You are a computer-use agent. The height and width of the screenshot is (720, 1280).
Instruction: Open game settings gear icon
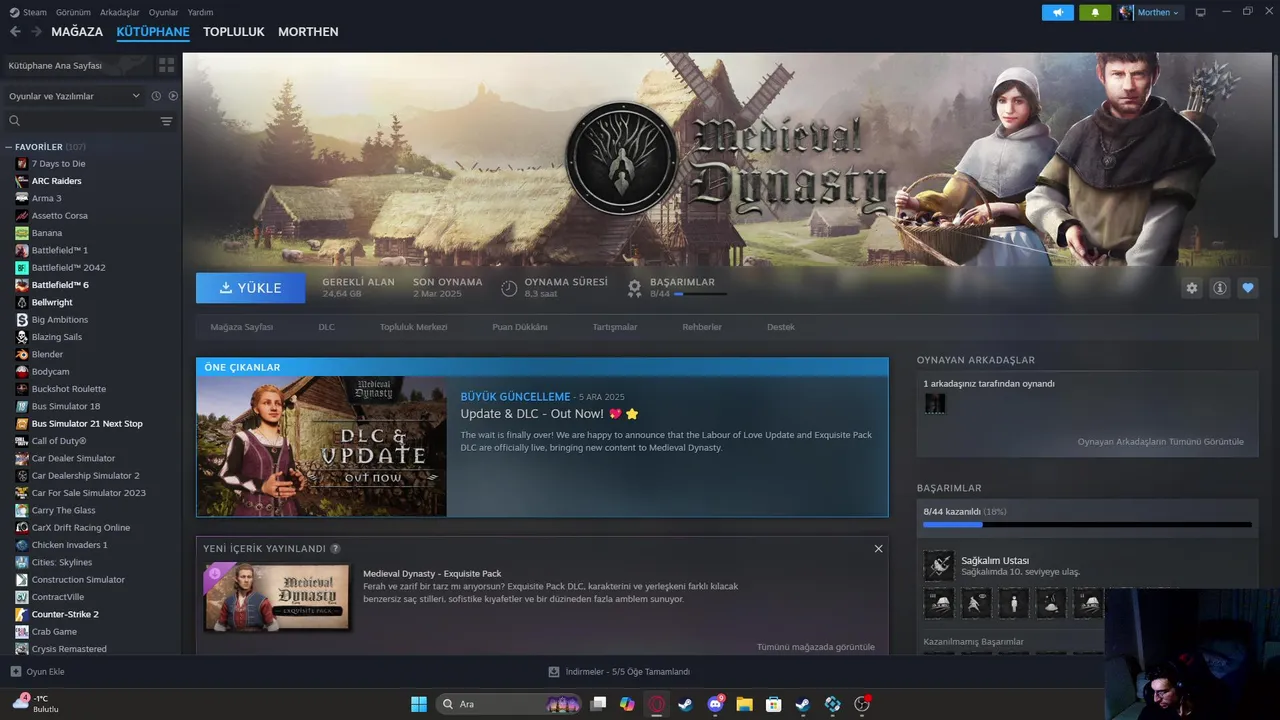pos(1191,288)
